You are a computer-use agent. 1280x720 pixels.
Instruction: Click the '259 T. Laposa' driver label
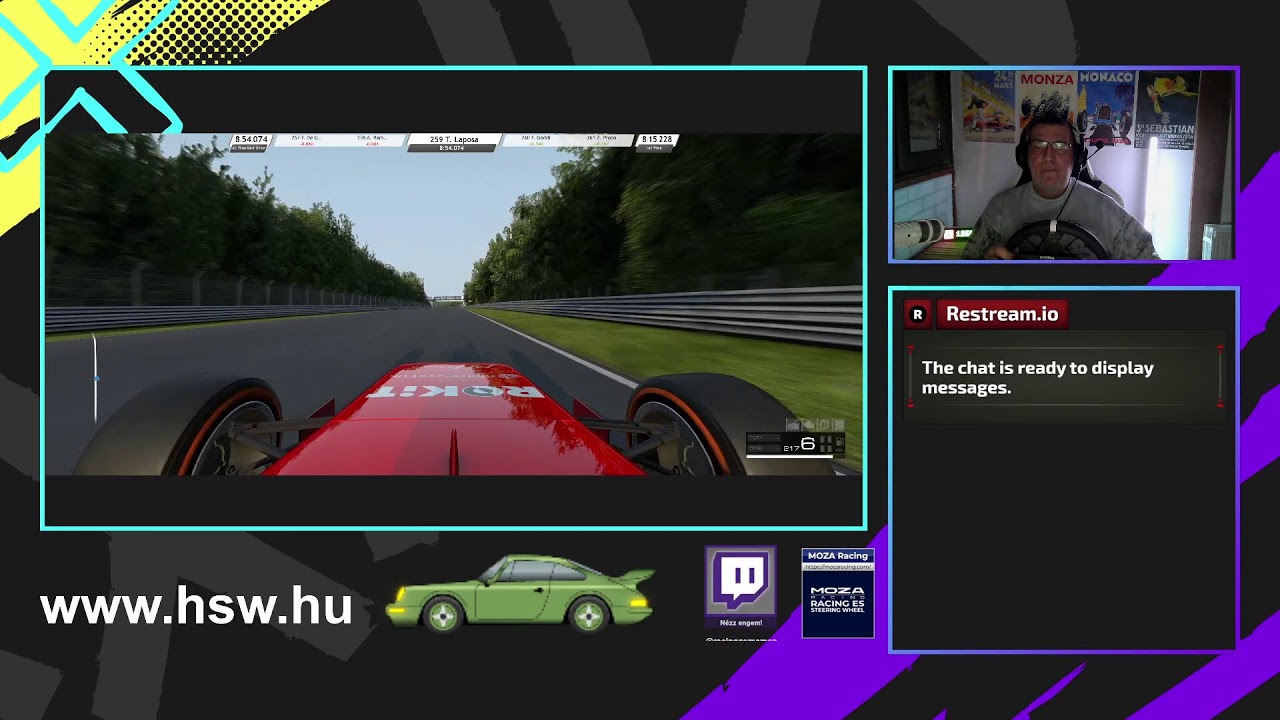(454, 139)
